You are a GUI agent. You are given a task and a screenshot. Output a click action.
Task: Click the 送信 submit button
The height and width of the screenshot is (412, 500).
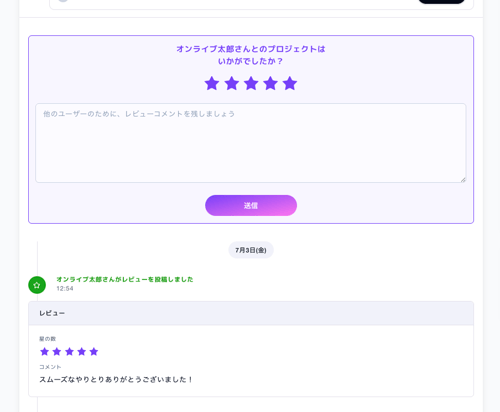coord(251,205)
